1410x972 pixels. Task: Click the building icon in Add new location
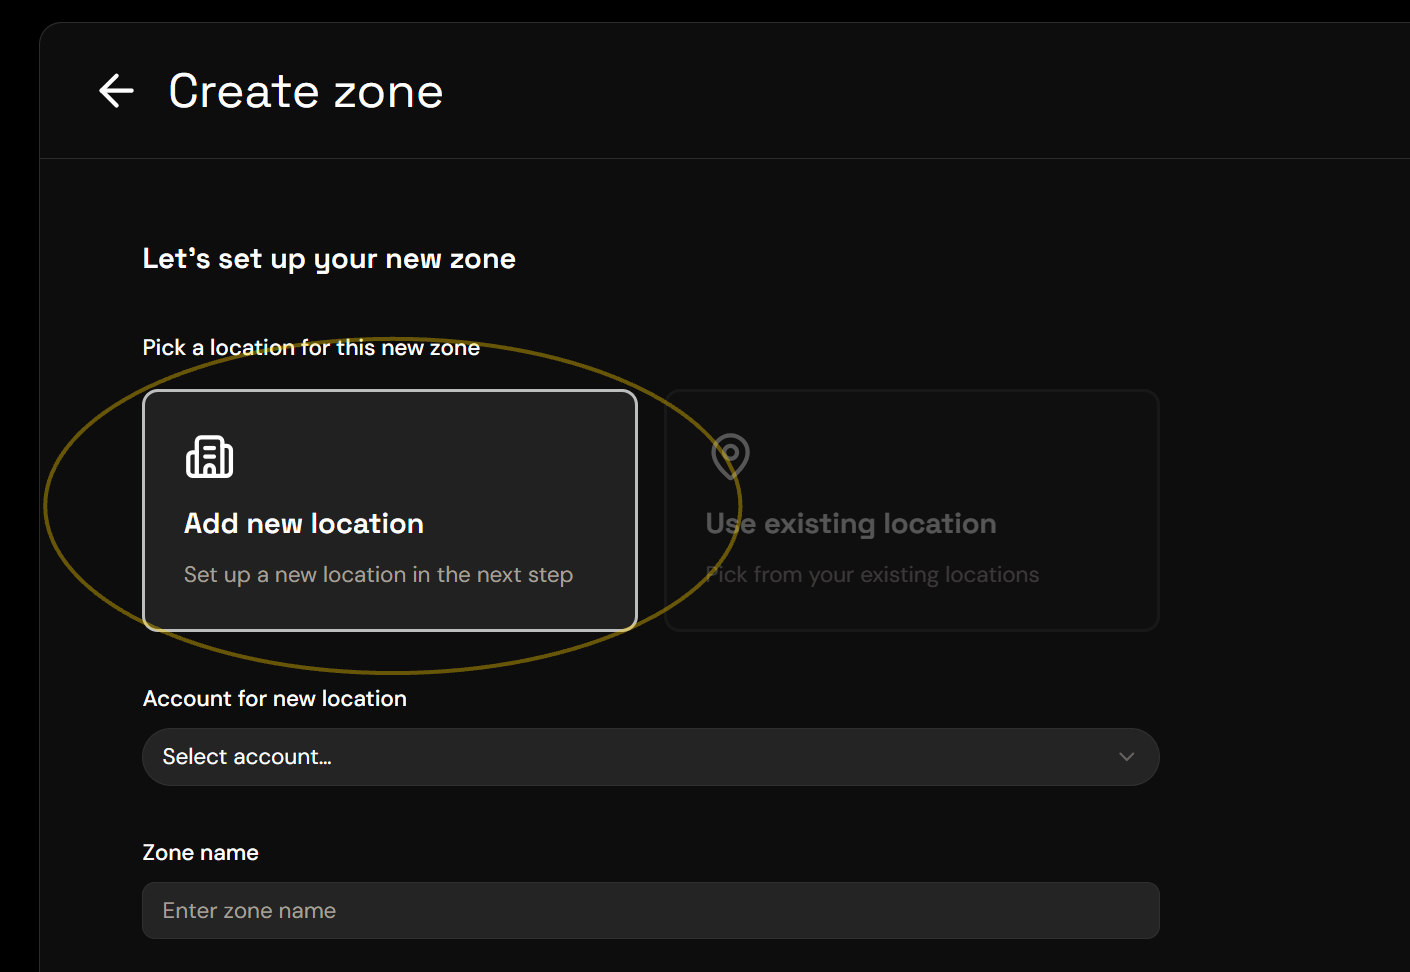tap(209, 457)
